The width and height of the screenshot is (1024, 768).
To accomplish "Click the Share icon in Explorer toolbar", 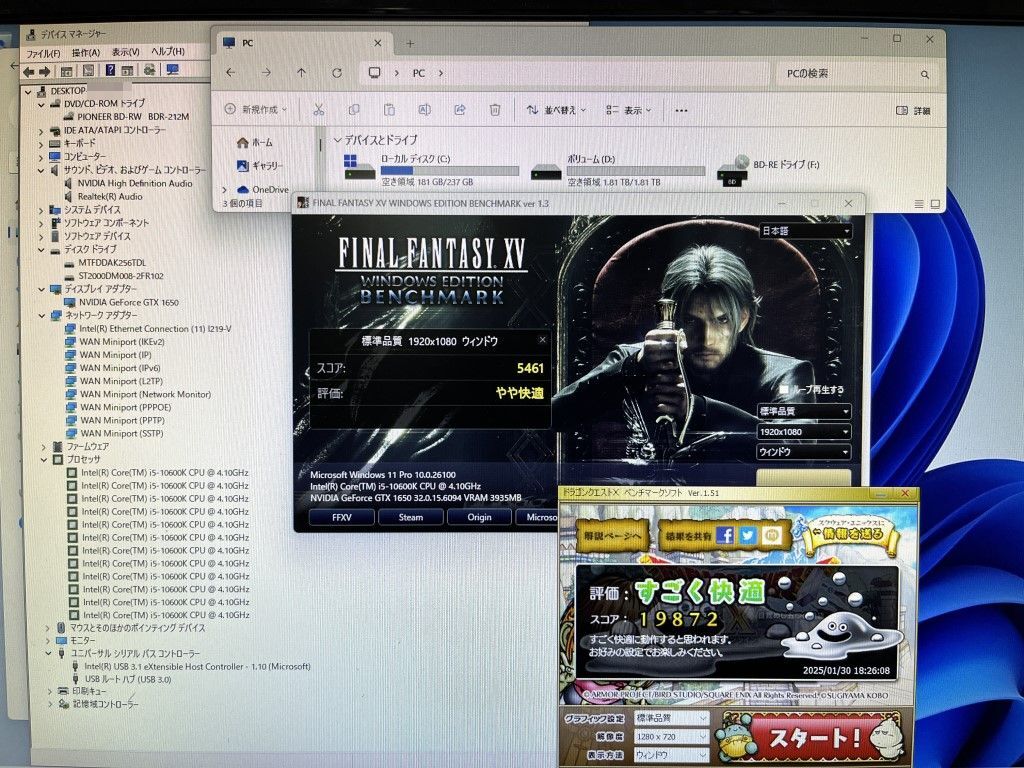I will click(x=460, y=110).
